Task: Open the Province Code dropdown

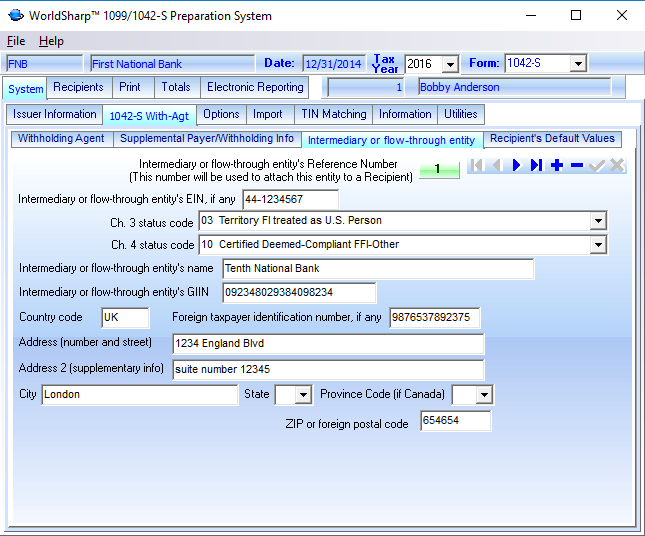Action: [x=484, y=395]
